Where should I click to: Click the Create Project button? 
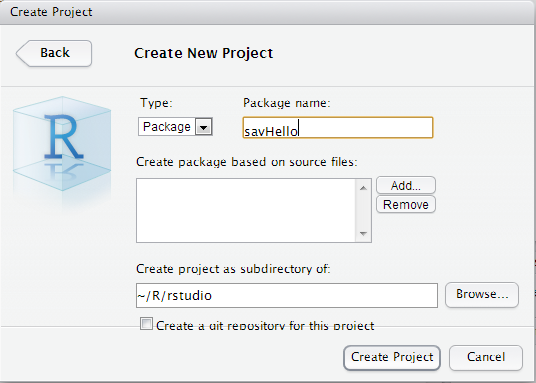[392, 358]
